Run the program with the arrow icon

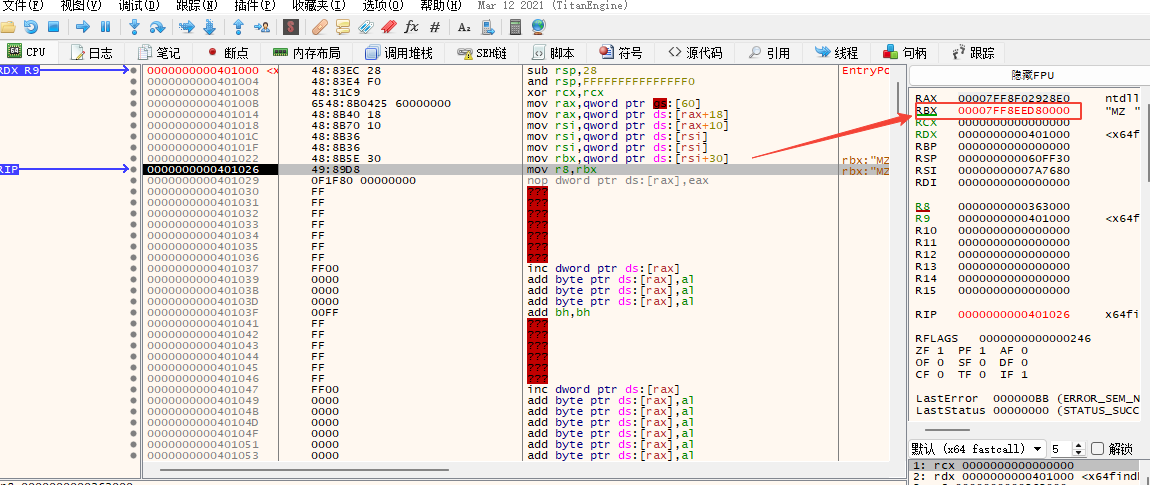pyautogui.click(x=83, y=27)
